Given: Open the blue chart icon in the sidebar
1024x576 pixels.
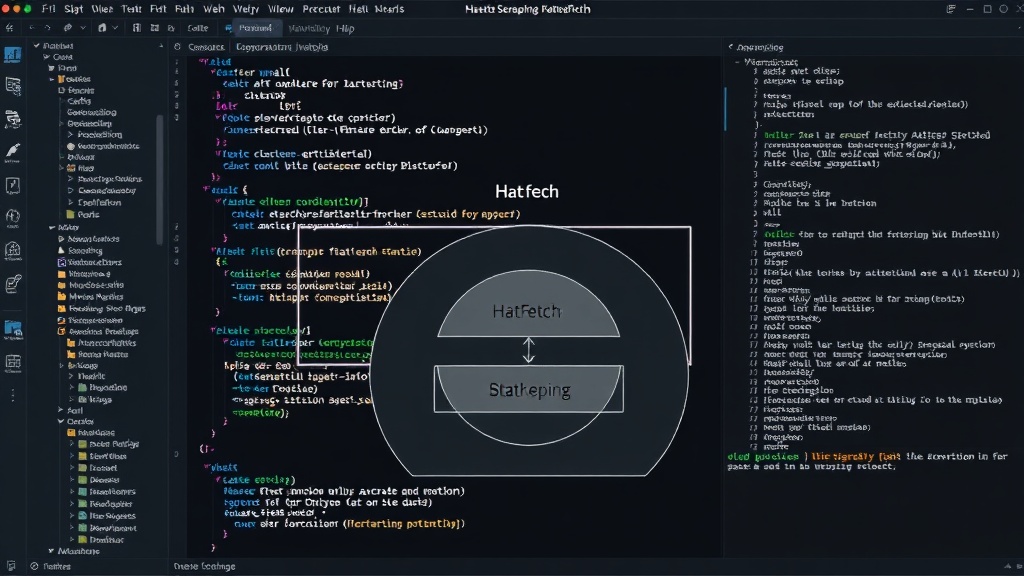Looking at the screenshot, I should click(x=12, y=55).
